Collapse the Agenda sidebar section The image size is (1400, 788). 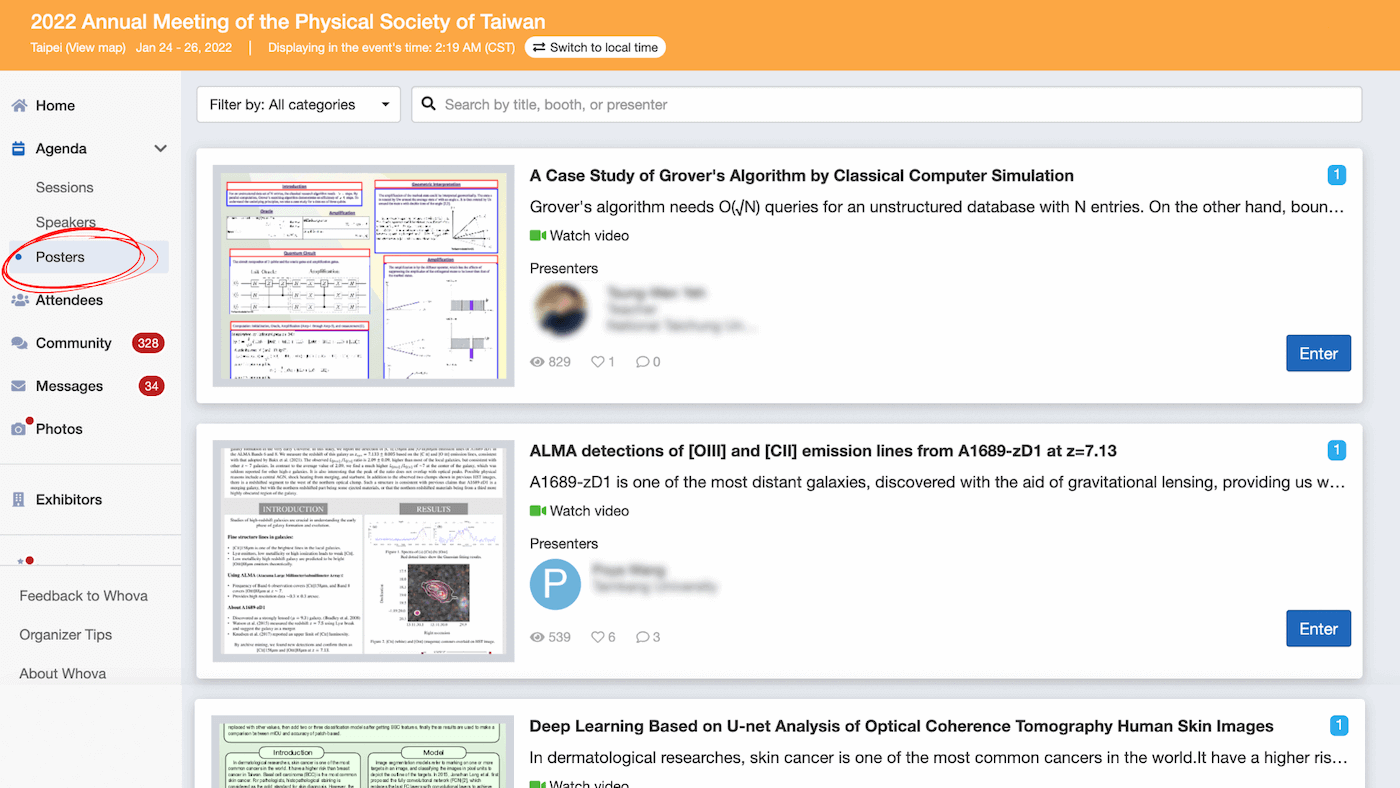(160, 147)
